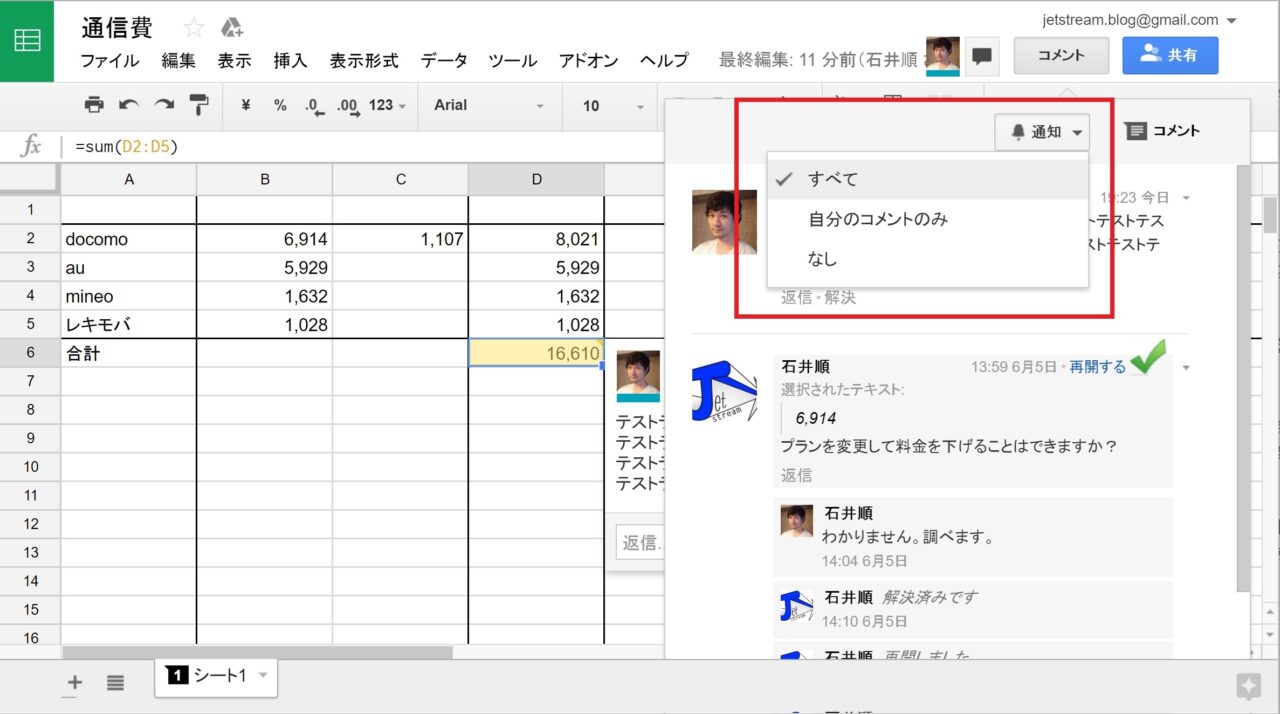The image size is (1280, 714).
Task: Expand the 通知 dropdown button
Action: [1041, 132]
